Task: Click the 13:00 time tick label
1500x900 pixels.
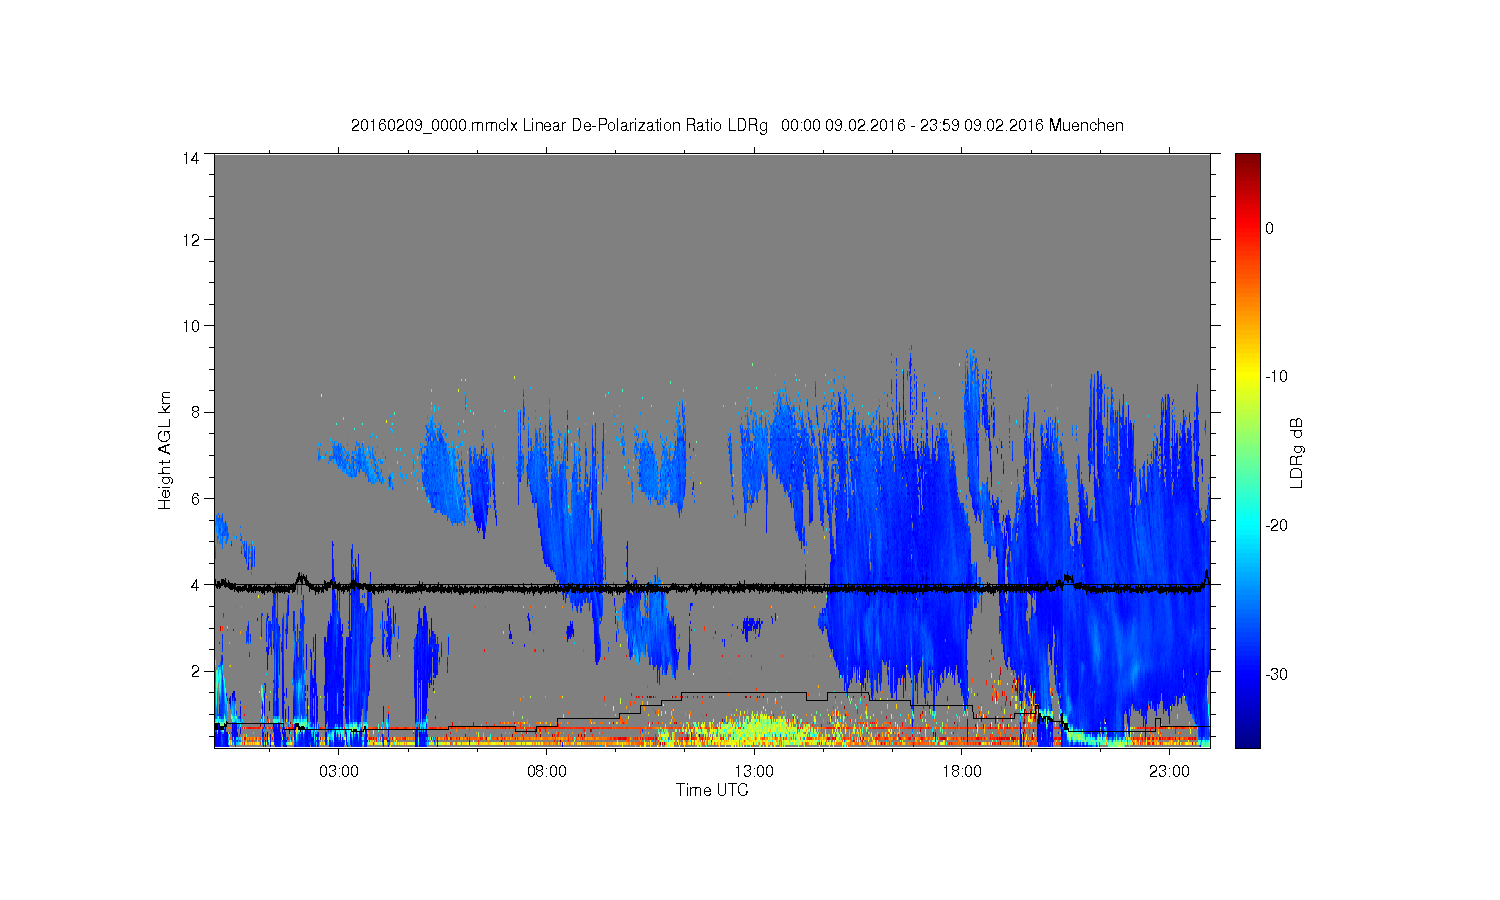Action: pyautogui.click(x=754, y=772)
